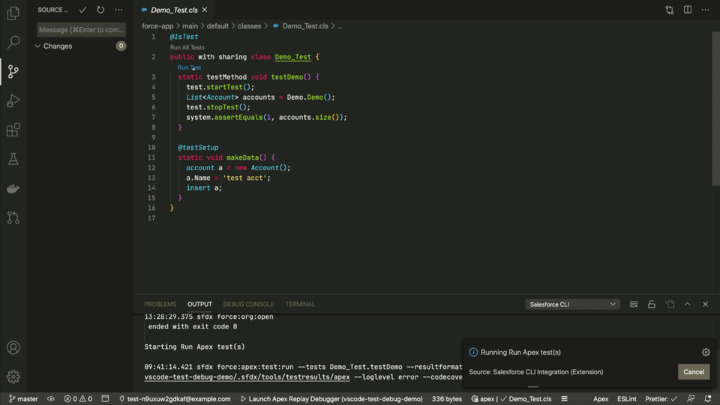The height and width of the screenshot is (405, 720).
Task: Refresh the source control panel
Action: pos(100,10)
